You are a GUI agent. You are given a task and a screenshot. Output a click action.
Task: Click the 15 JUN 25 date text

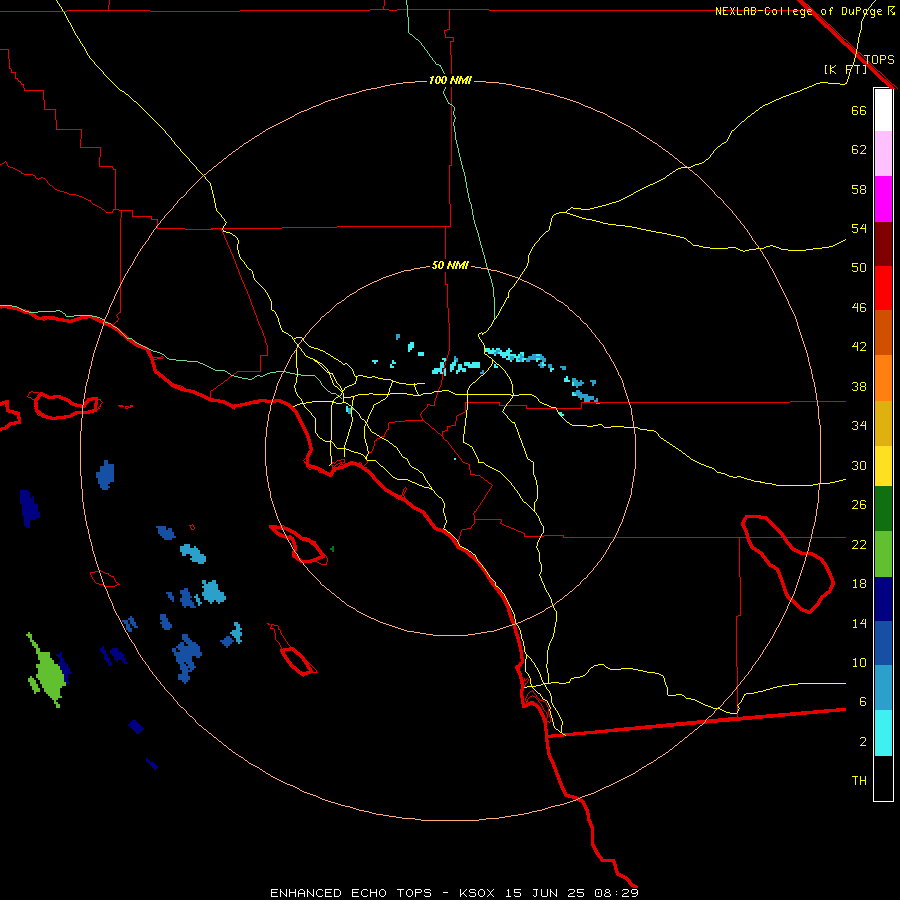(545, 893)
